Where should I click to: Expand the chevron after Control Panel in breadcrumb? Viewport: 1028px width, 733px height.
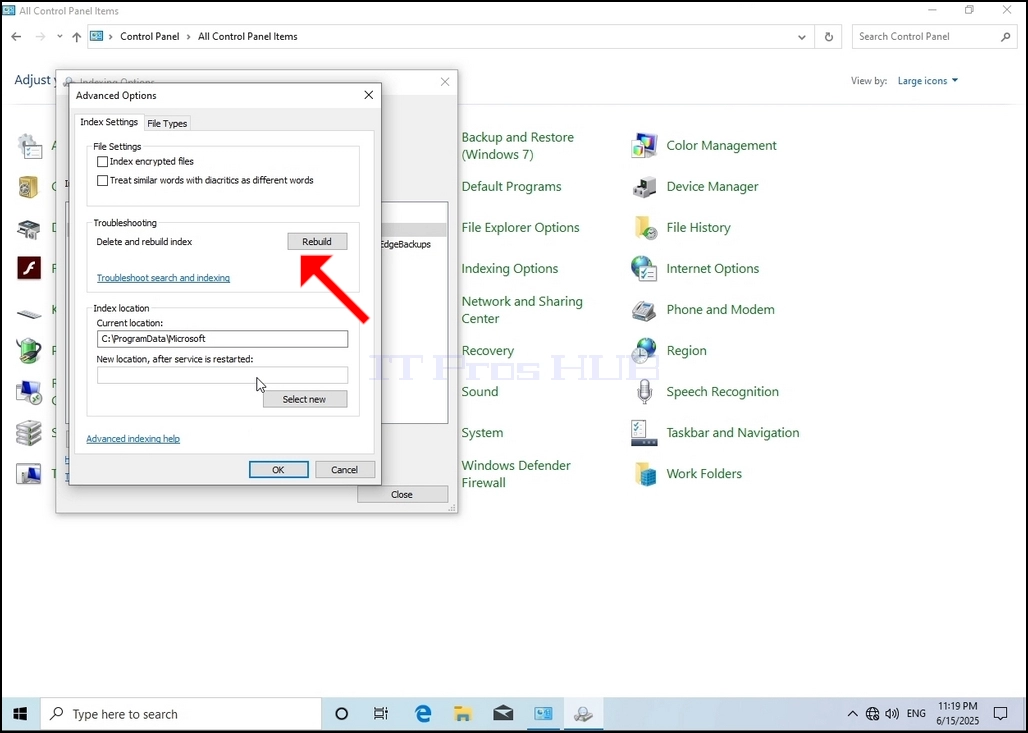[189, 37]
